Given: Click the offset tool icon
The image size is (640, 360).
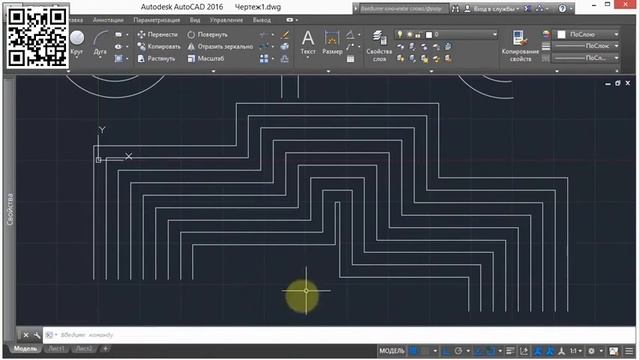Looking at the screenshot, I should (284, 59).
